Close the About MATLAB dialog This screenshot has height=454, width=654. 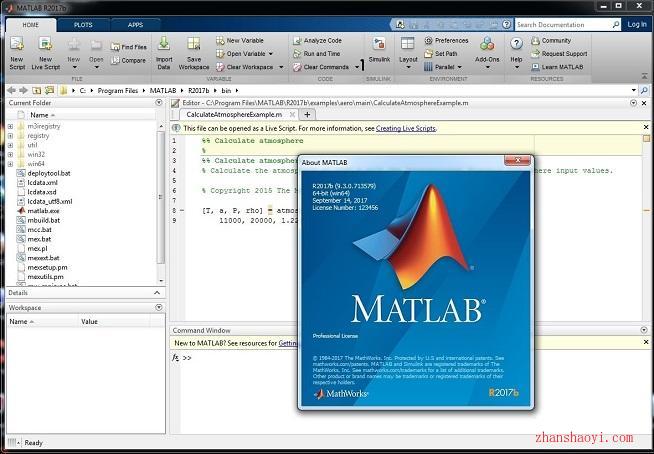[x=518, y=160]
